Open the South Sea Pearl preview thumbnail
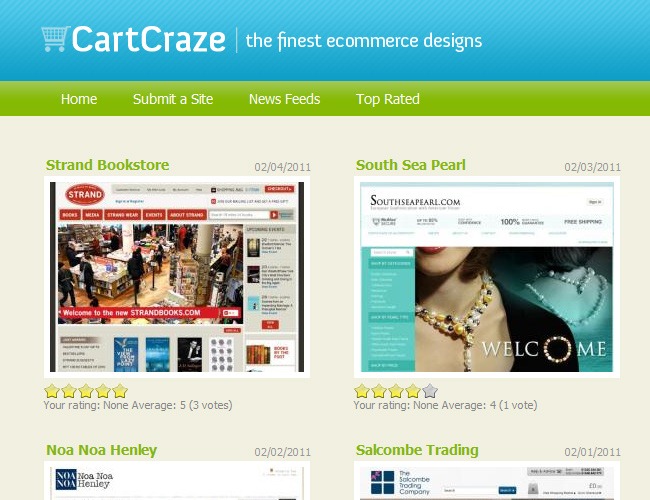The height and width of the screenshot is (500, 650). click(487, 277)
